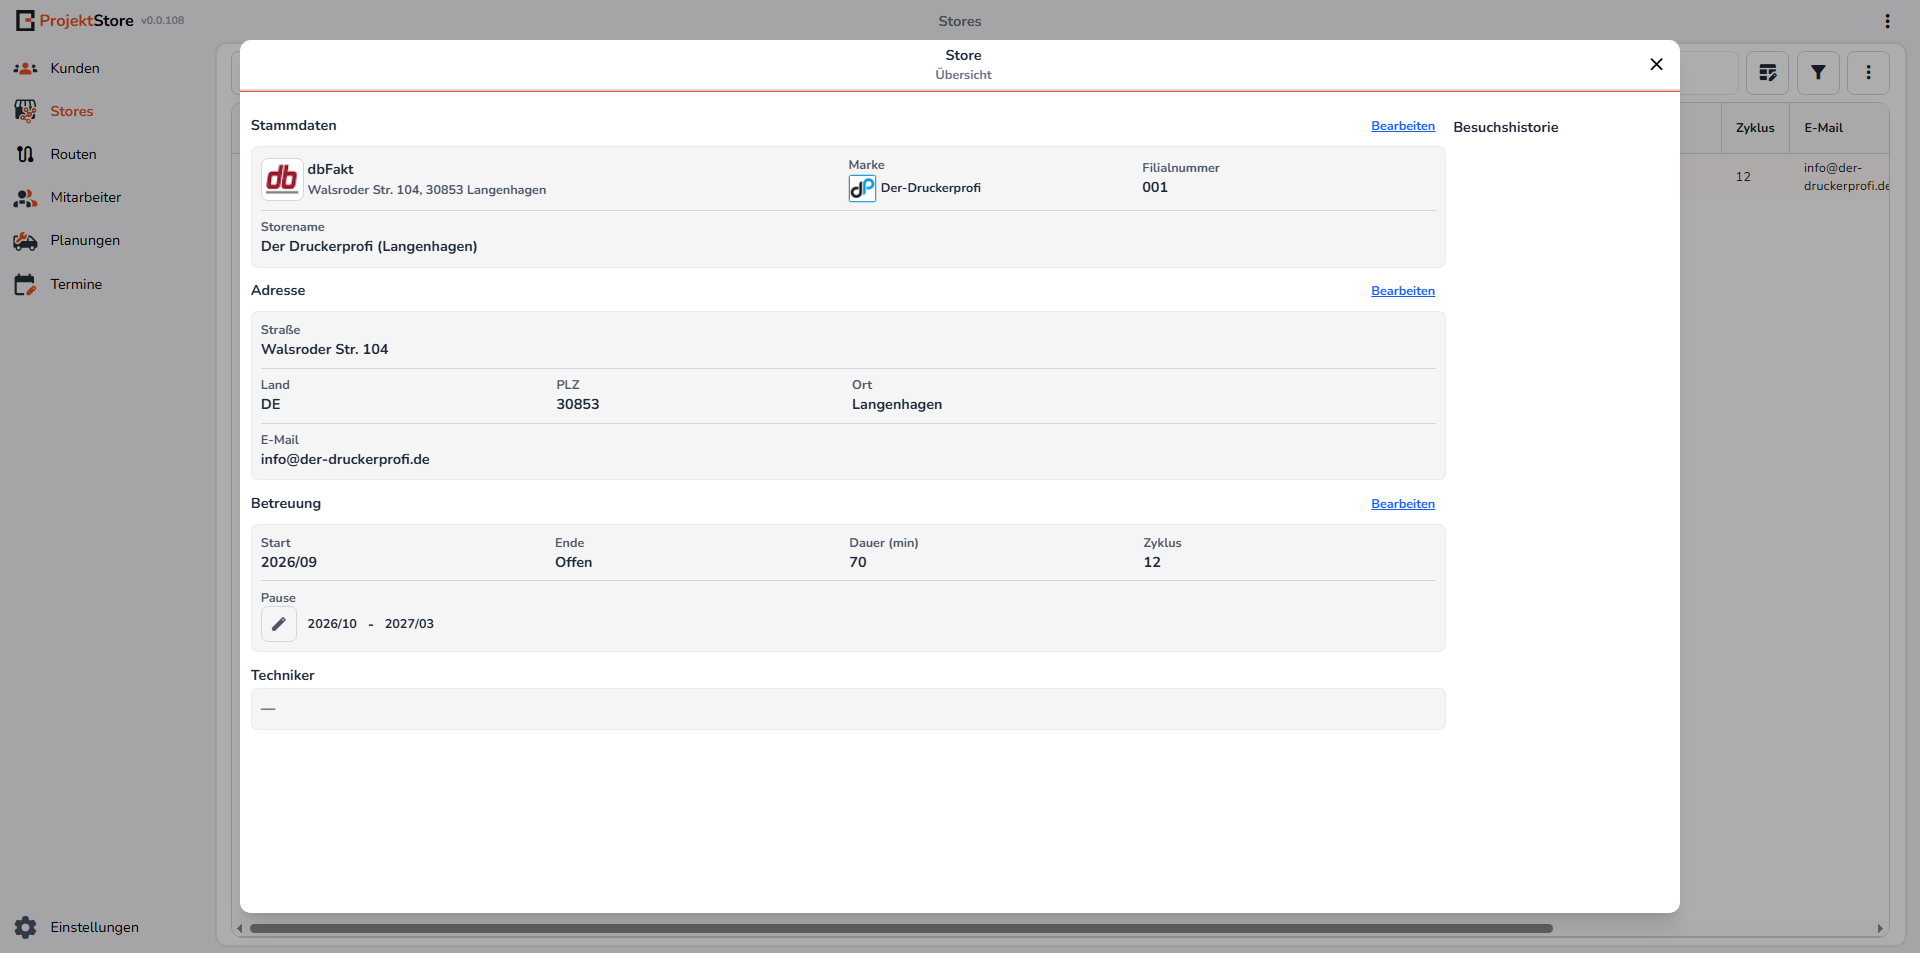Navigate to Routen in sidebar
The width and height of the screenshot is (1920, 953).
(x=74, y=154)
